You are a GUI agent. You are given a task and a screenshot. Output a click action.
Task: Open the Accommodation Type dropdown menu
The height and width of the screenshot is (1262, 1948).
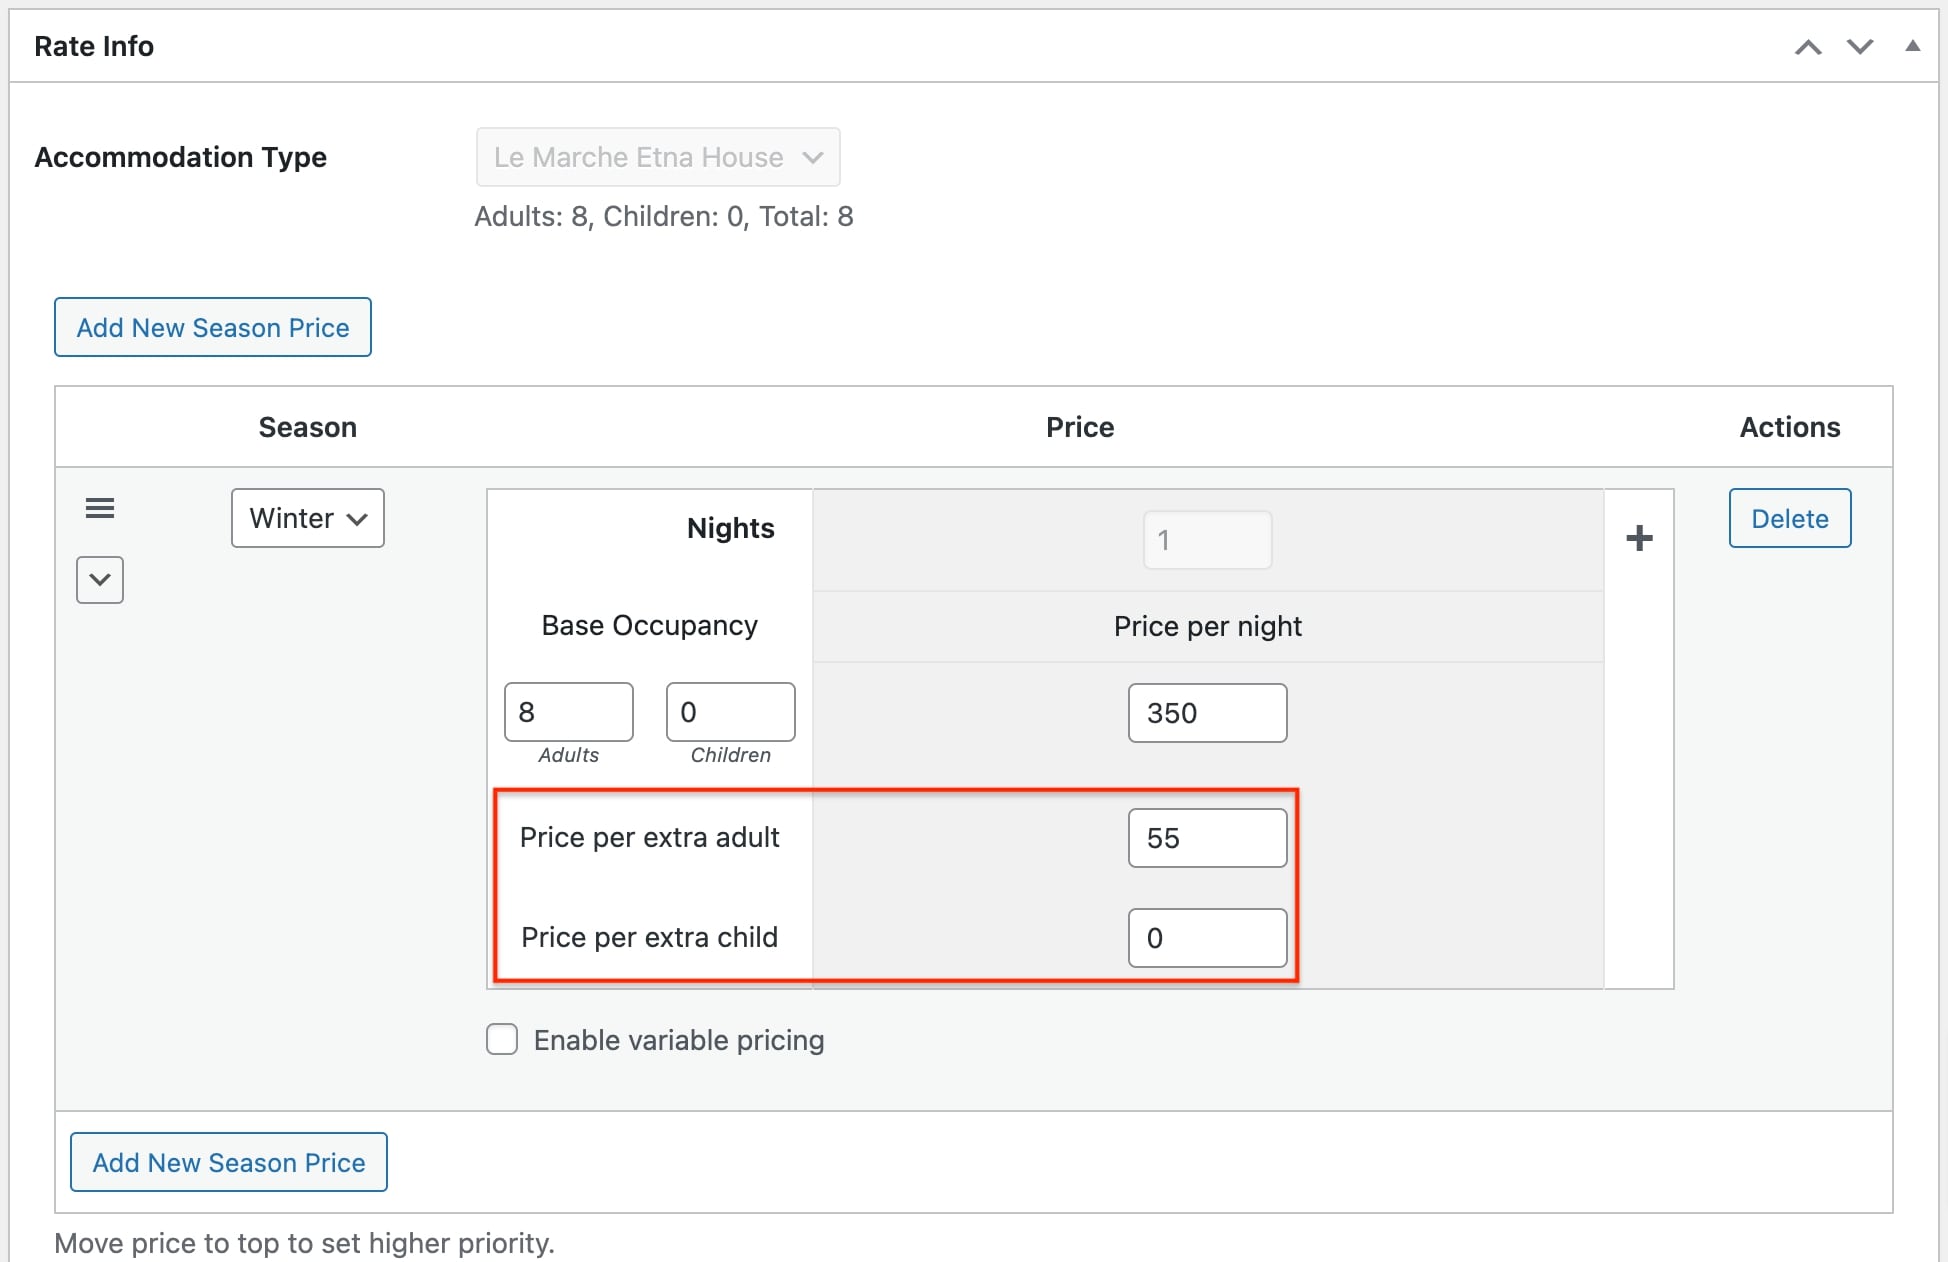pos(657,158)
